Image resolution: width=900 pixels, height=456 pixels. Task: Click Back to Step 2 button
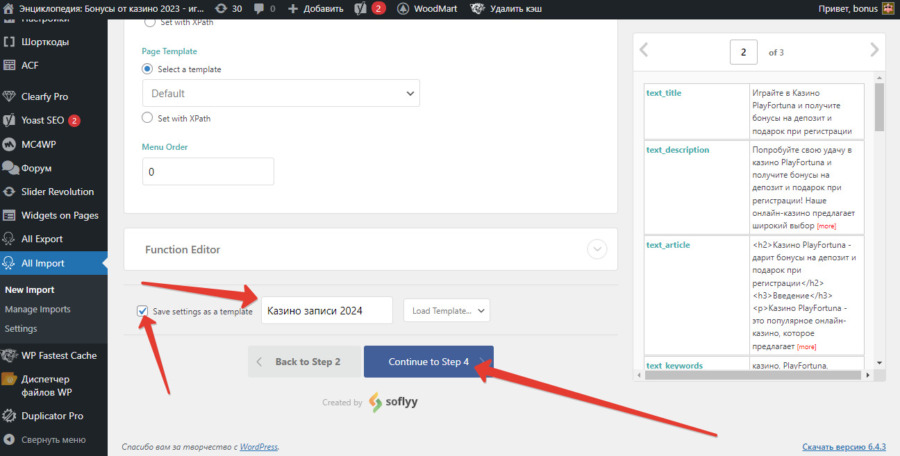point(304,361)
